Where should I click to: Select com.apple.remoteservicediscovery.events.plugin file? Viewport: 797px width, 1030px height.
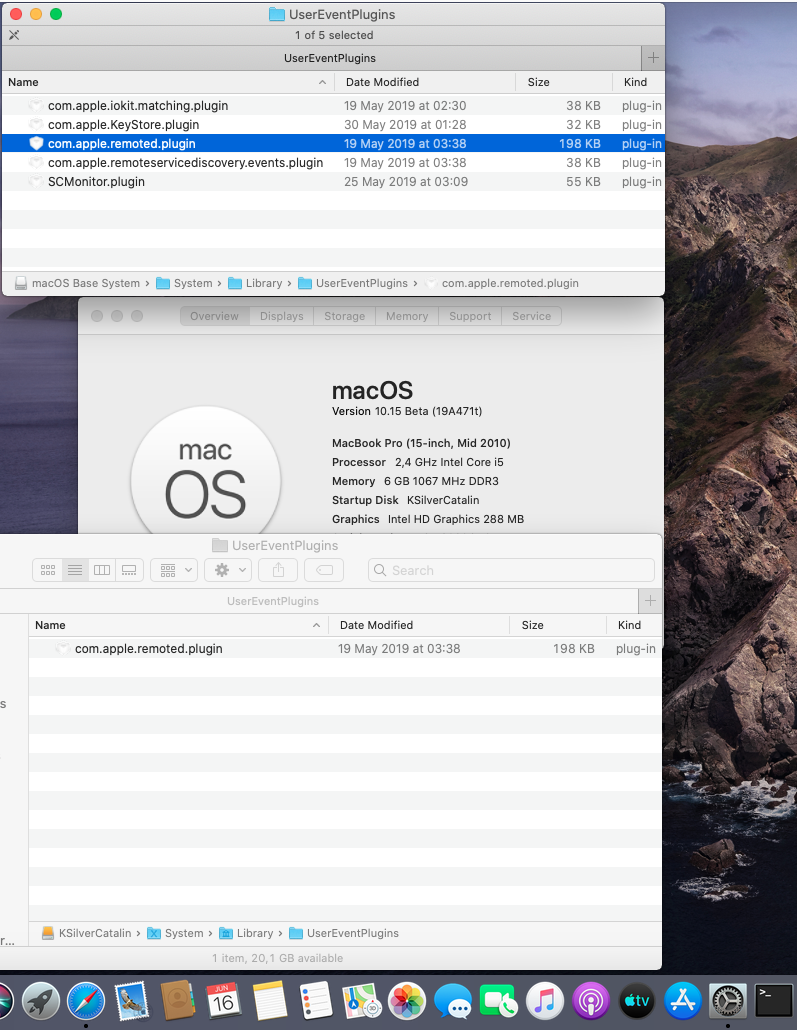coord(333,163)
